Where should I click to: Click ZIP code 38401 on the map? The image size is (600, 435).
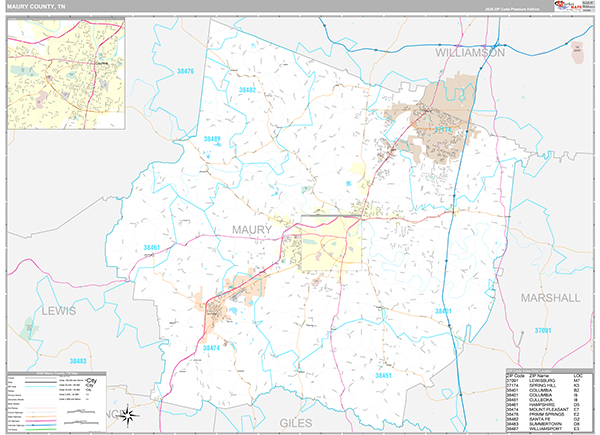443,311
